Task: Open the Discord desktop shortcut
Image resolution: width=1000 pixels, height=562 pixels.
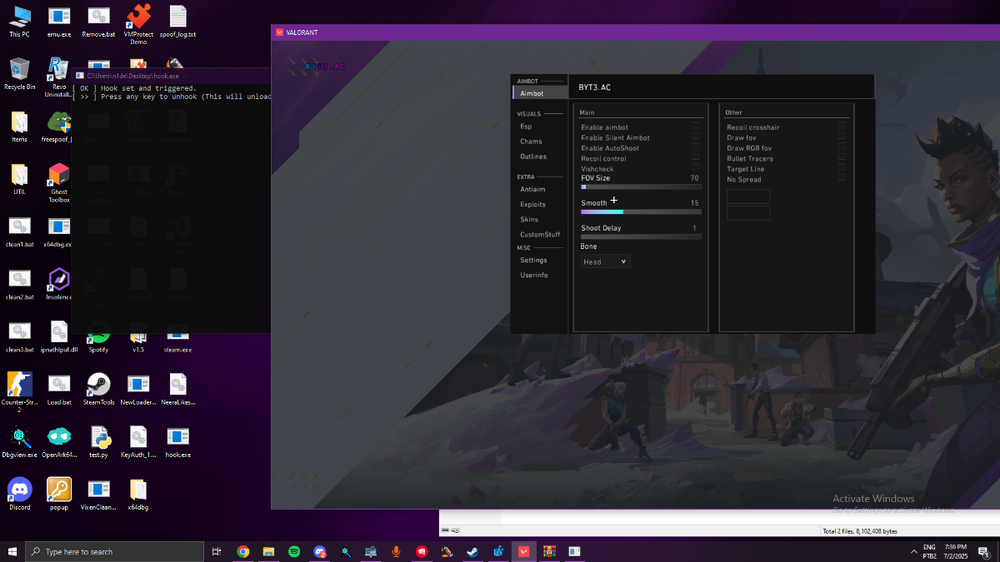Action: point(19,490)
